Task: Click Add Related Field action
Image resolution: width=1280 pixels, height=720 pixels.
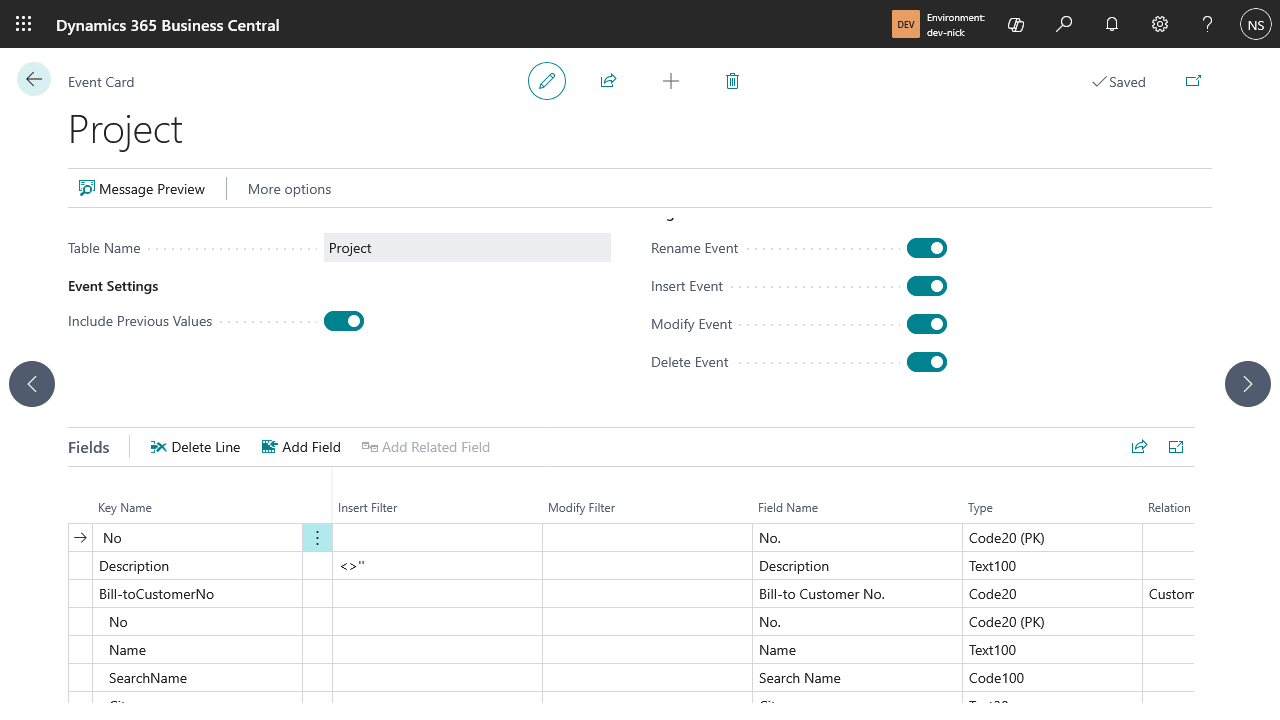Action: point(426,447)
